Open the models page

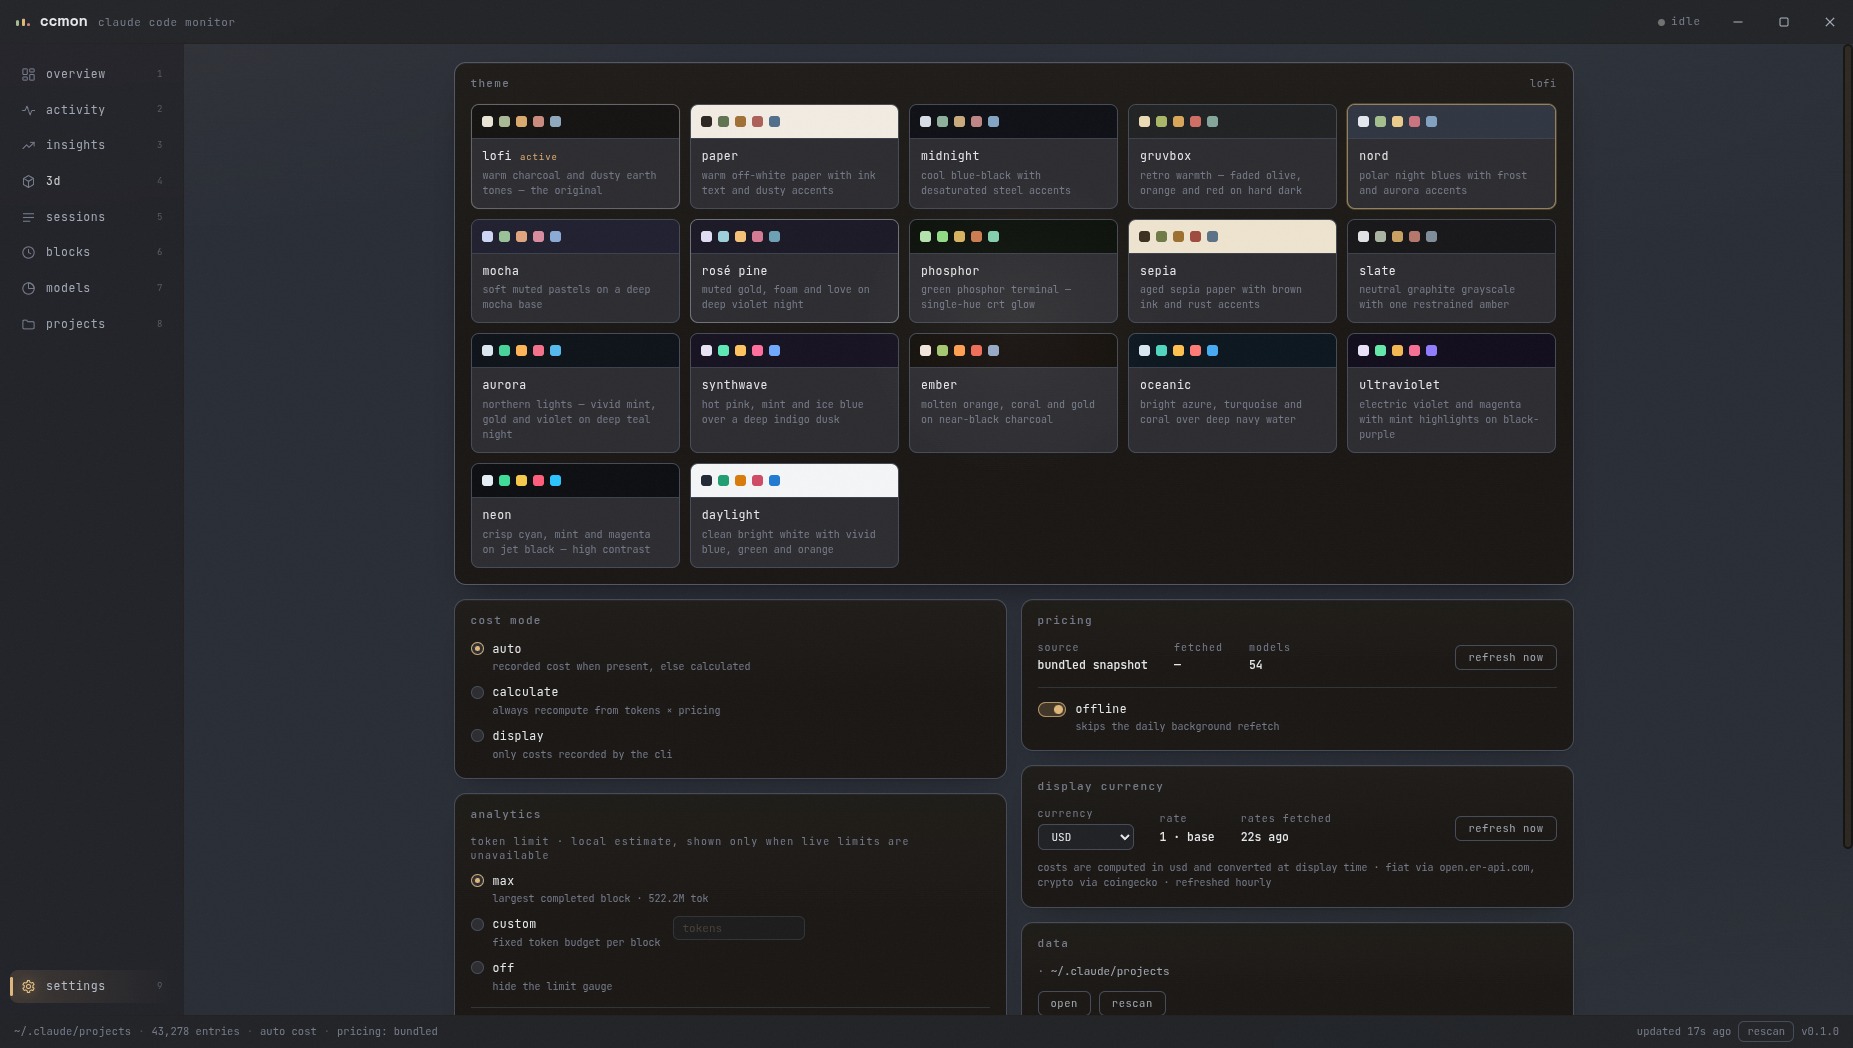point(92,288)
